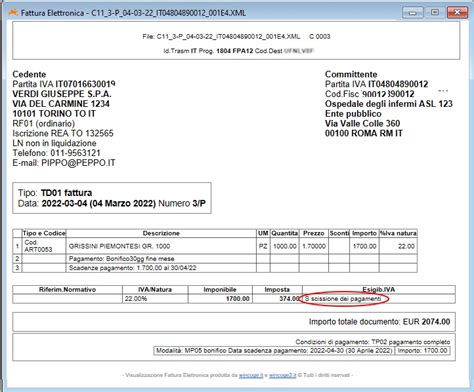Viewport: 474px width, 392px height.
Task: Click 10101 TORINO TO IT line
Action: click(54, 114)
